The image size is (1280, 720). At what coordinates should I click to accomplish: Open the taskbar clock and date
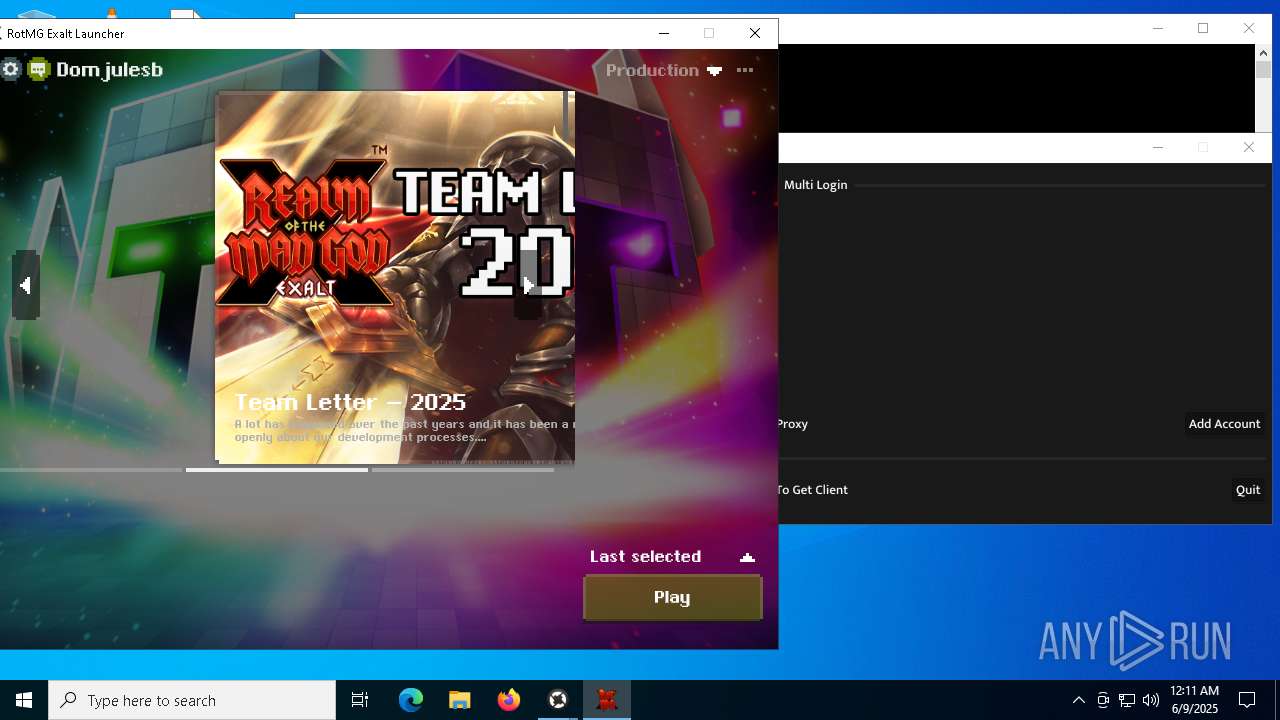pos(1194,700)
